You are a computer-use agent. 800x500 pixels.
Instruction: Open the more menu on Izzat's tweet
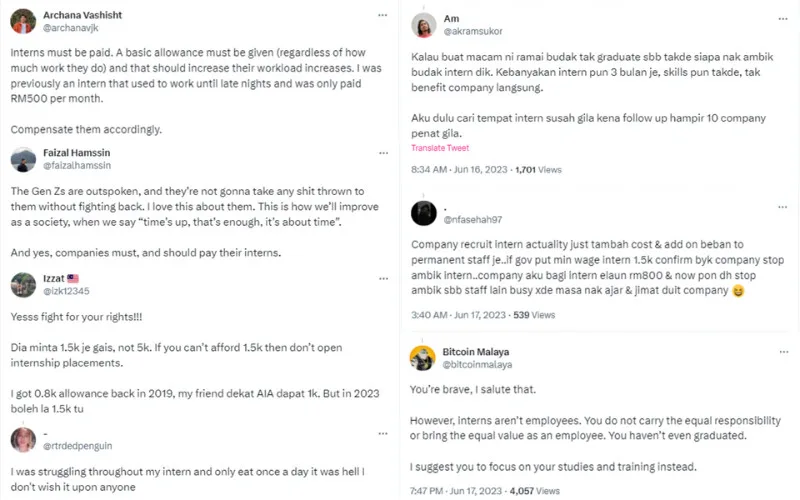[383, 275]
